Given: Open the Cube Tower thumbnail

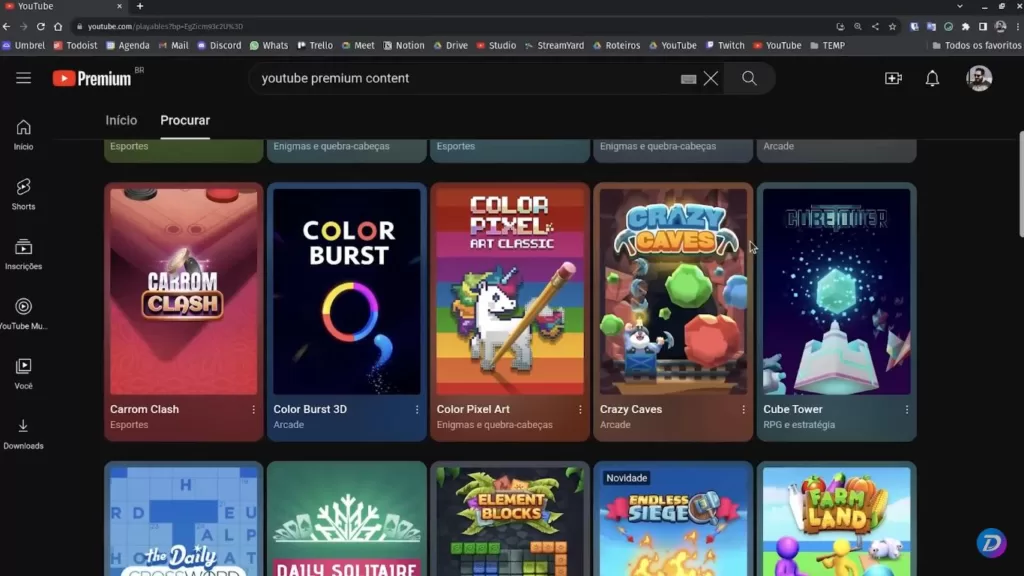Looking at the screenshot, I should point(837,291).
